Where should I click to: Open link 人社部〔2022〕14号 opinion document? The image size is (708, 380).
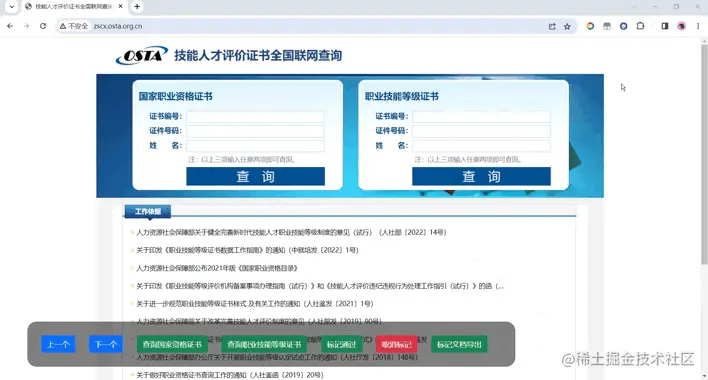coord(291,232)
